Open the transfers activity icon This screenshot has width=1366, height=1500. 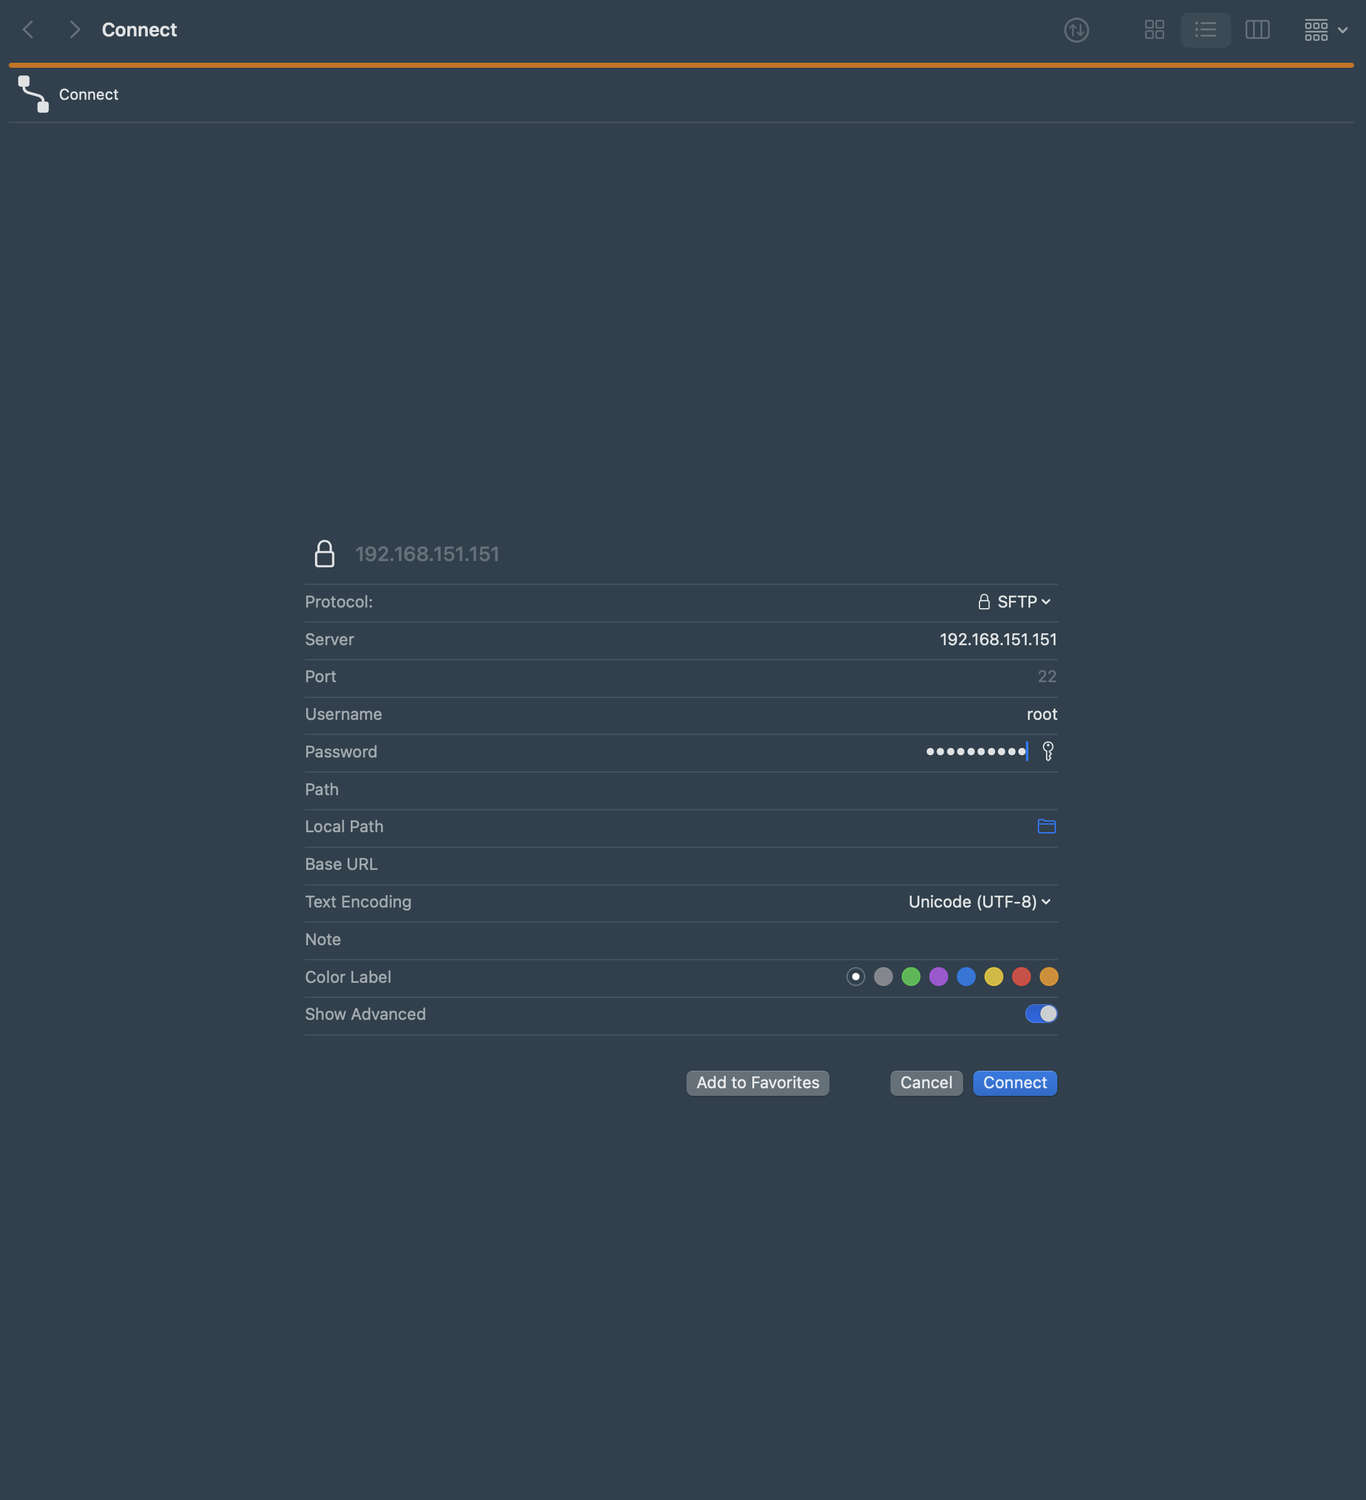click(x=1076, y=30)
